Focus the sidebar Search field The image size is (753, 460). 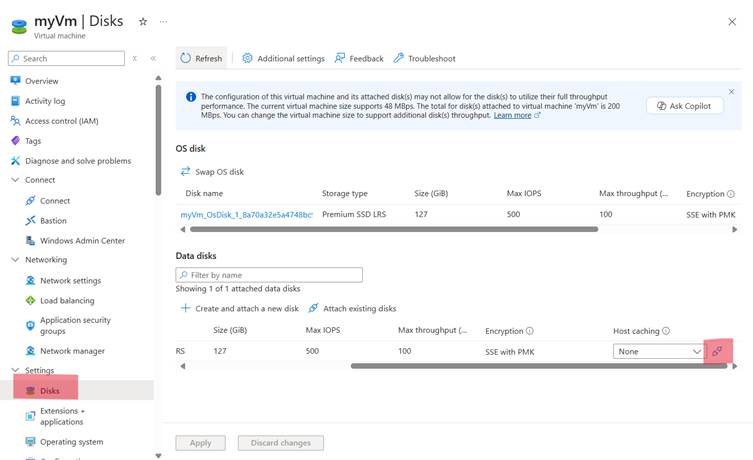coord(66,58)
